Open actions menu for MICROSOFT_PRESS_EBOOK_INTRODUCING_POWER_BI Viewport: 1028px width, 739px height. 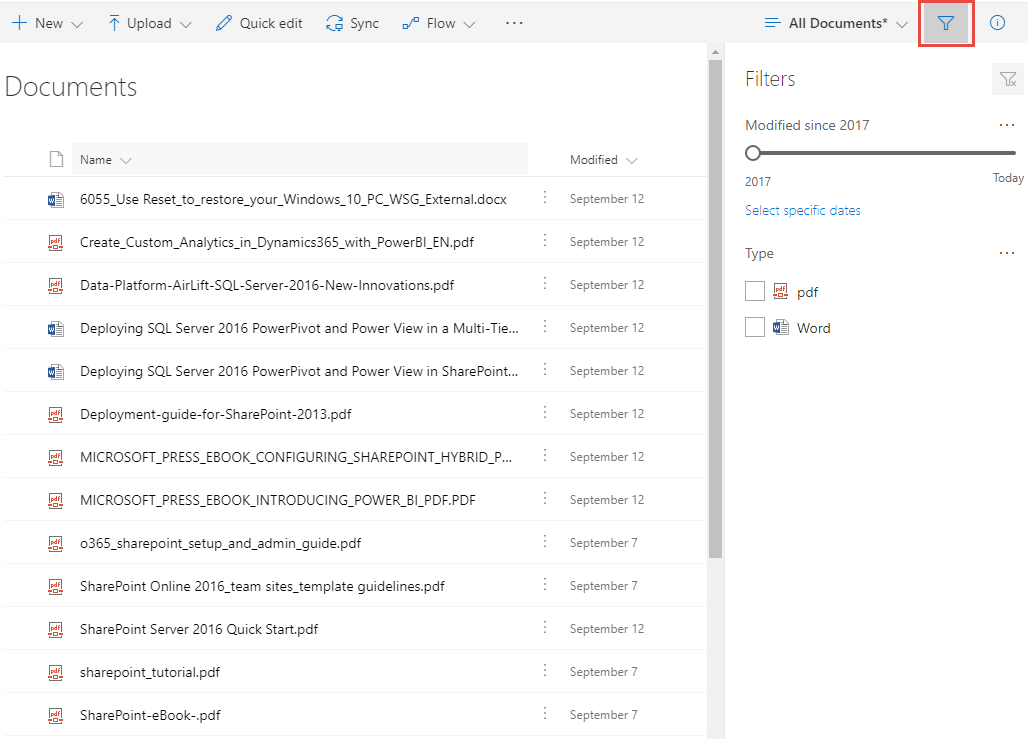tap(545, 498)
